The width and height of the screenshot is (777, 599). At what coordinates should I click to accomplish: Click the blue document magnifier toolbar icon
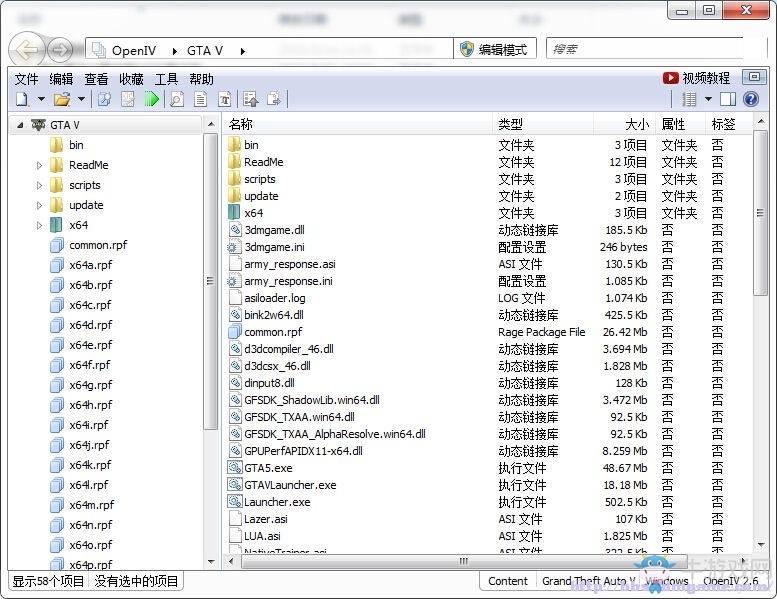point(104,100)
